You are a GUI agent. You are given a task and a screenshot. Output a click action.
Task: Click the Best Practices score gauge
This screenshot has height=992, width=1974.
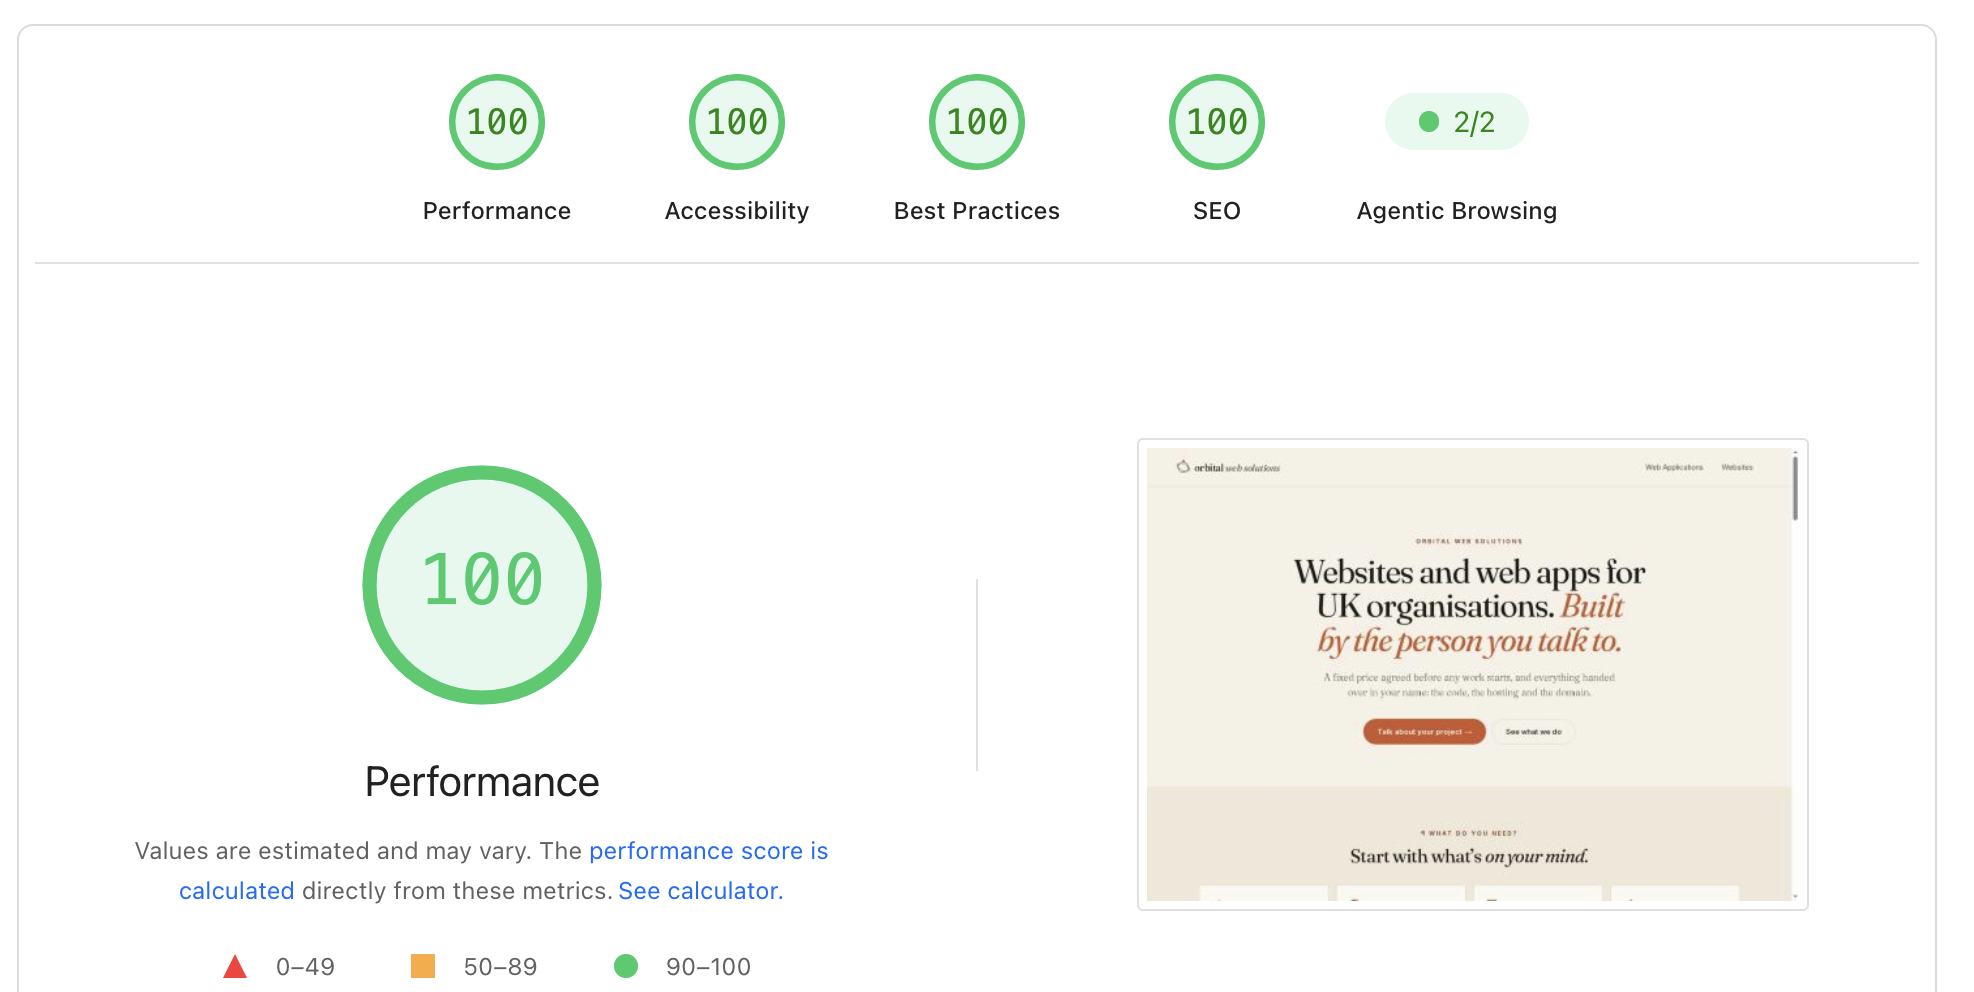click(x=977, y=122)
